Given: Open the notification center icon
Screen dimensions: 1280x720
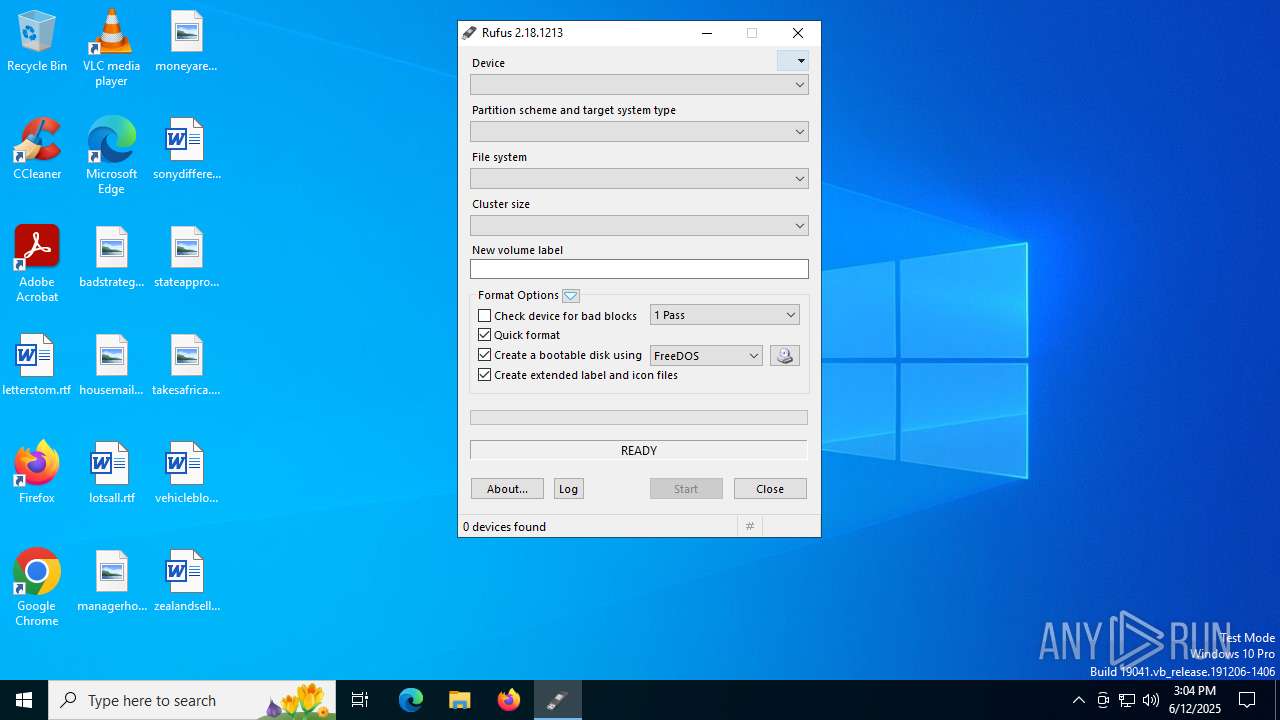Looking at the screenshot, I should click(1247, 700).
